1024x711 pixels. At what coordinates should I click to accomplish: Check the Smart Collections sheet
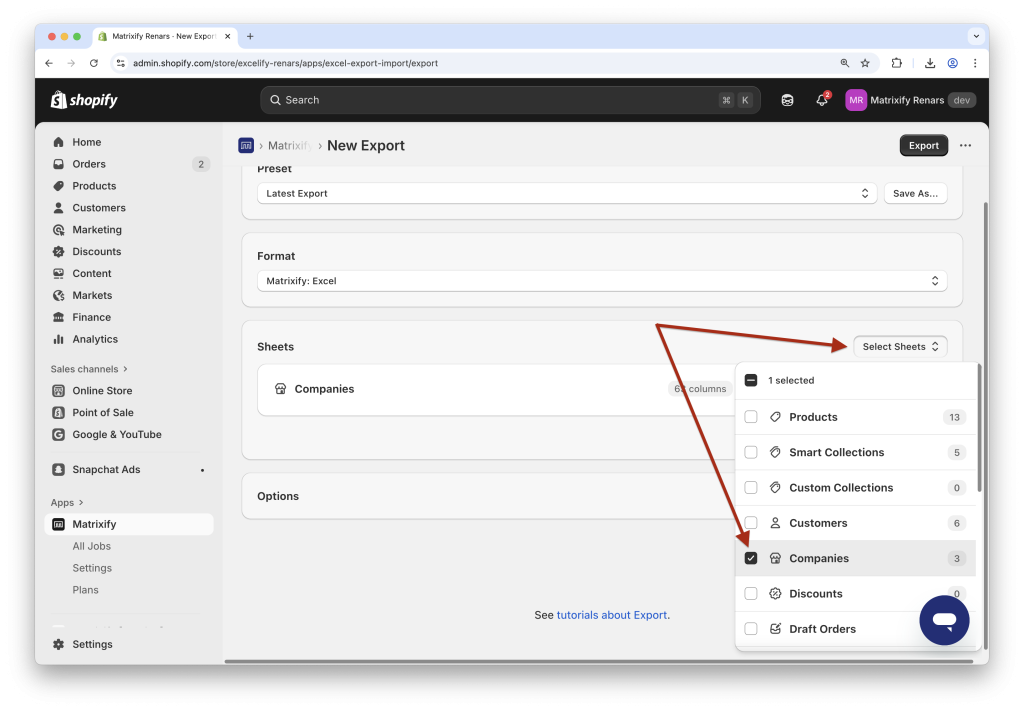tap(751, 452)
